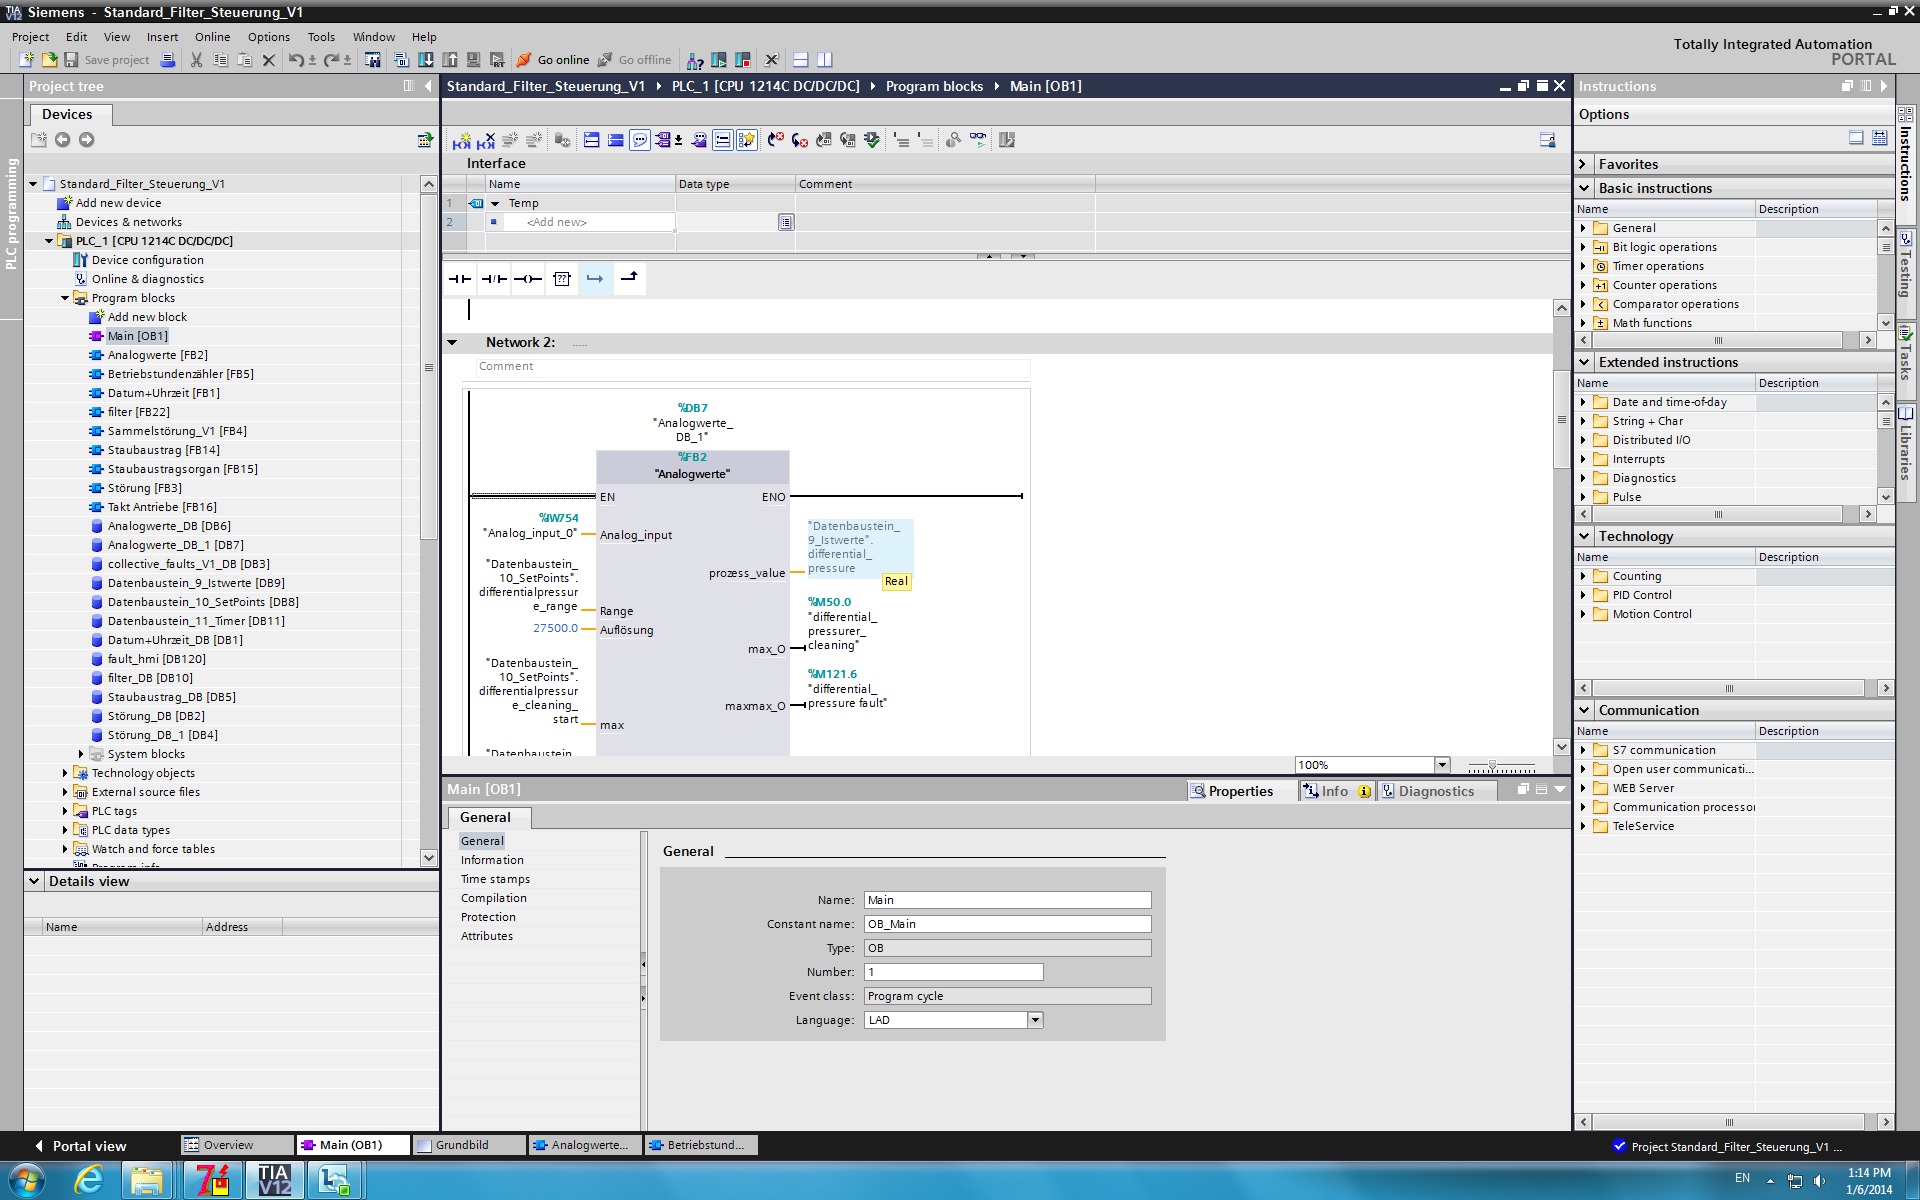Click the Delete network toolbar icon
Viewport: 1920px width, 1200px height.
click(x=486, y=140)
